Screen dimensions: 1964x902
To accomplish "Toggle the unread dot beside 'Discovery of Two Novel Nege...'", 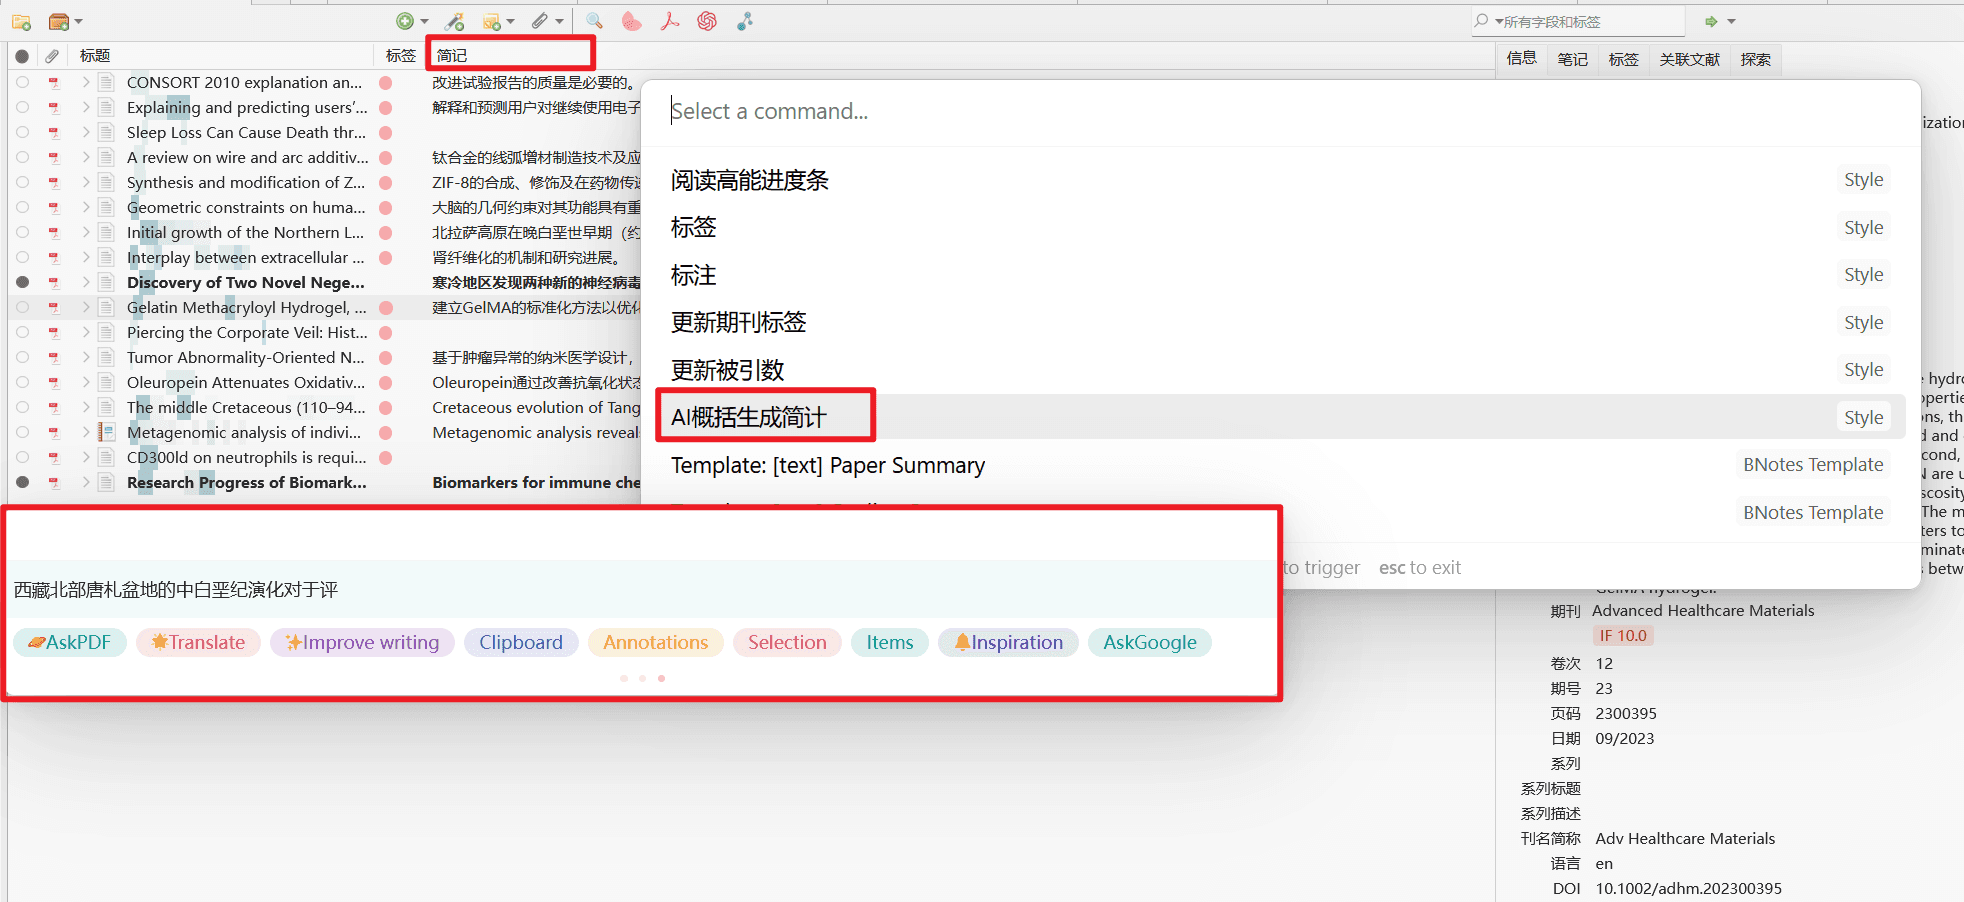I will [21, 282].
